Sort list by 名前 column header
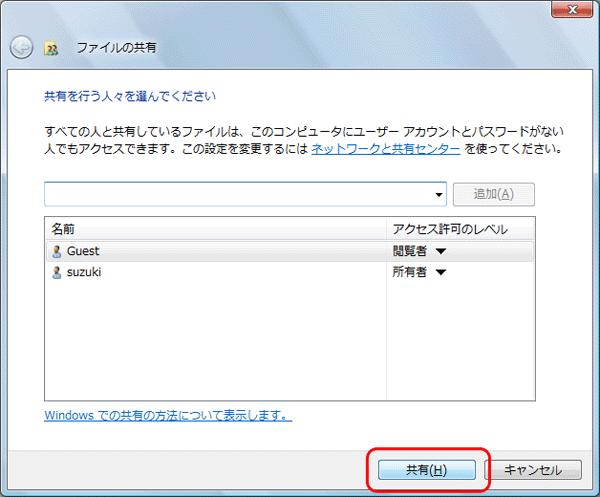Image resolution: width=600 pixels, height=497 pixels. pyautogui.click(x=215, y=229)
